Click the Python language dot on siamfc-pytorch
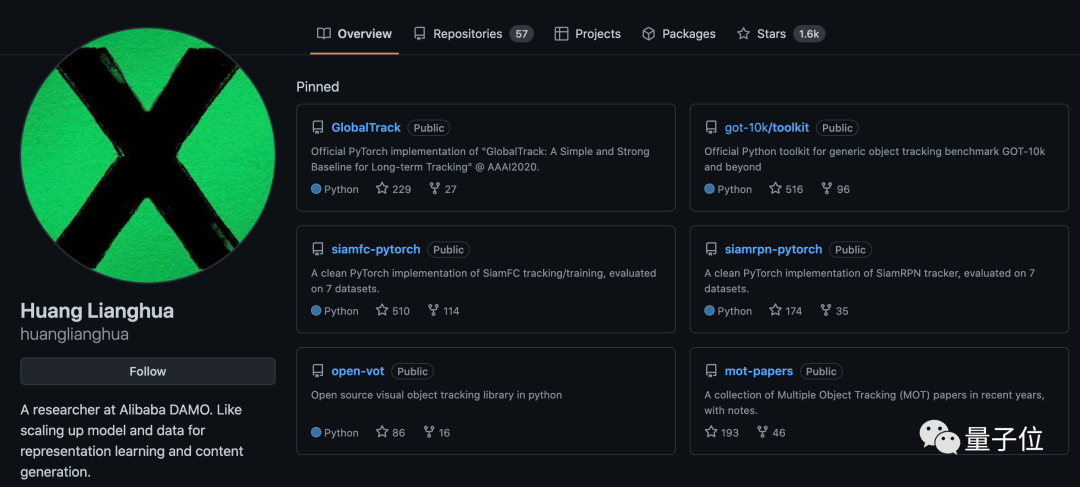This screenshot has width=1080, height=487. point(316,311)
